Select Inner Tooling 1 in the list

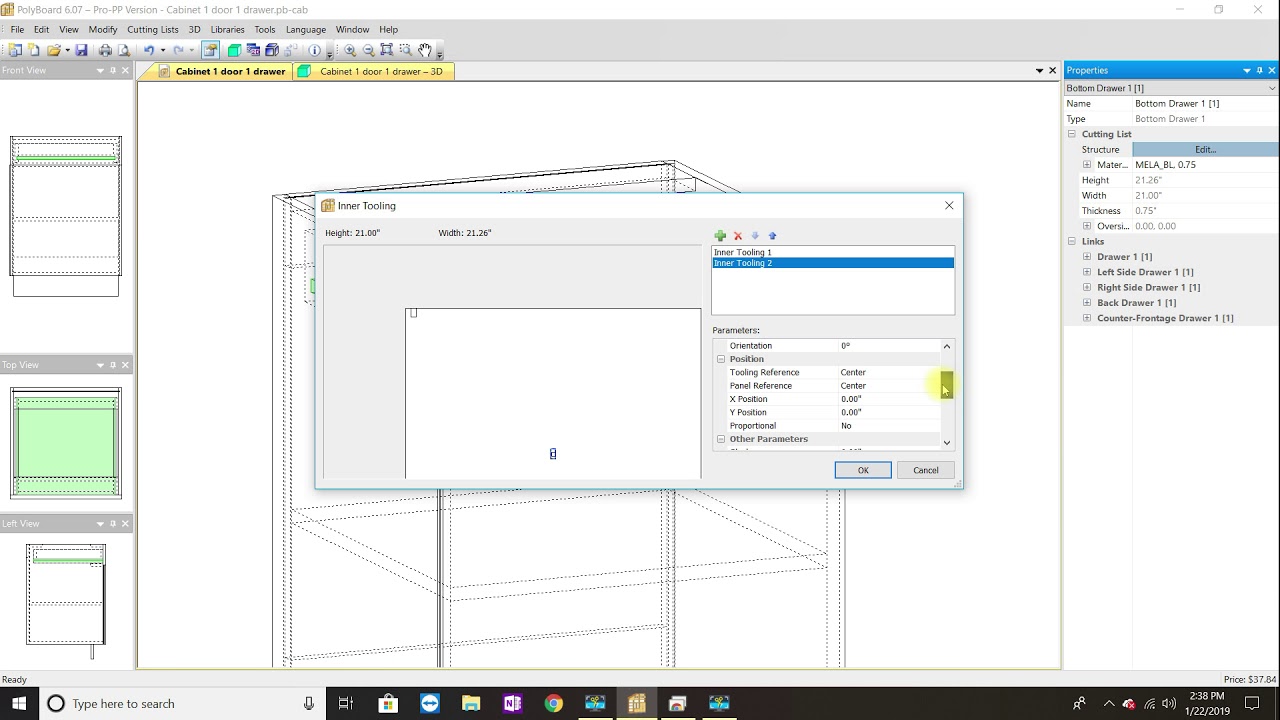pos(832,252)
